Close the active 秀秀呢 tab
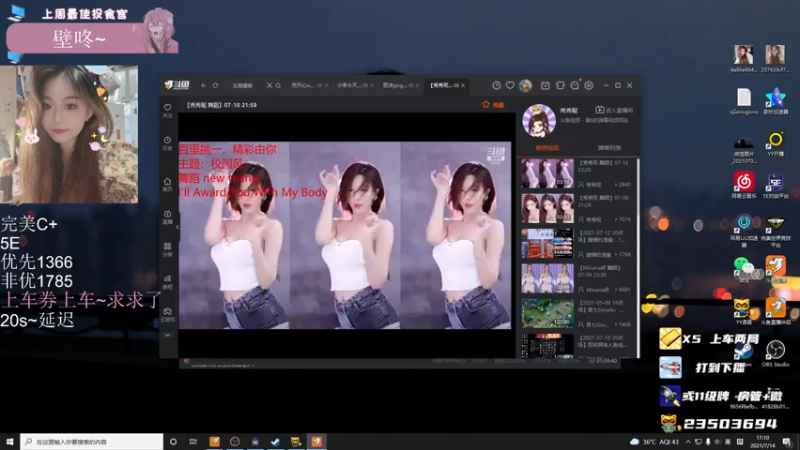Screen dimensions: 800x450 click(463, 85)
